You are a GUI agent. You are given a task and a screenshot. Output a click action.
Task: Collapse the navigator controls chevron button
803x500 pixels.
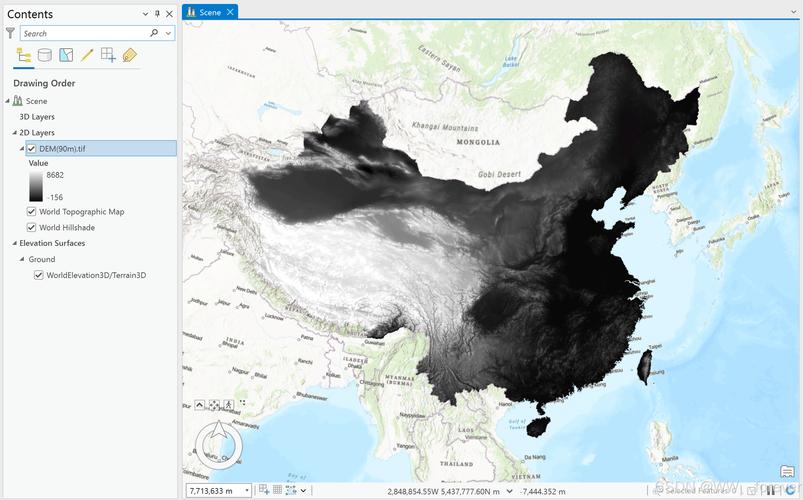pyautogui.click(x=200, y=405)
